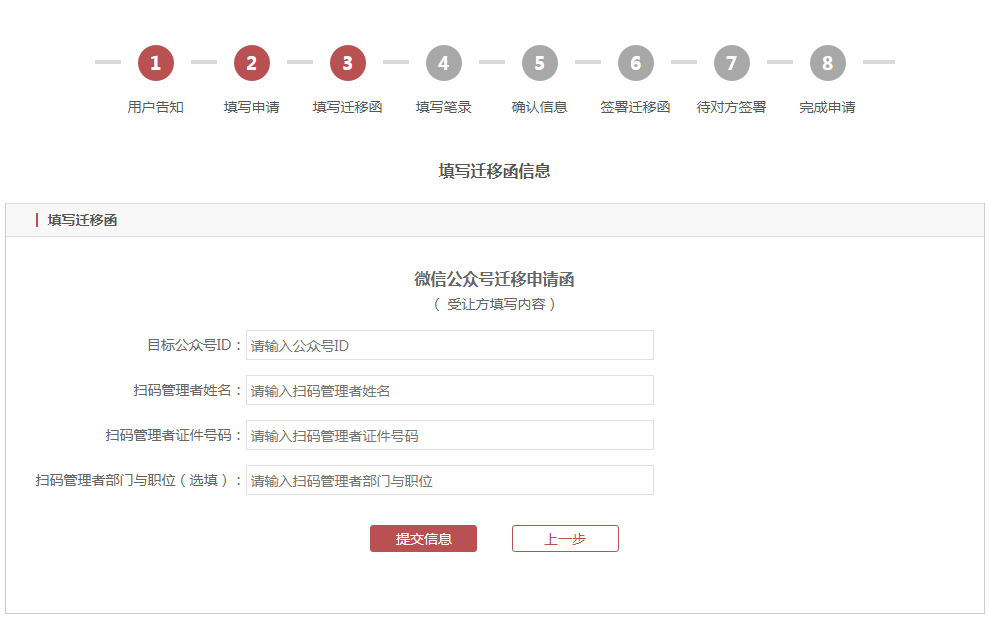Screen dimensions: 989x618
Task: Click the 填写迁移函 step label under step 3
Action: tap(348, 107)
